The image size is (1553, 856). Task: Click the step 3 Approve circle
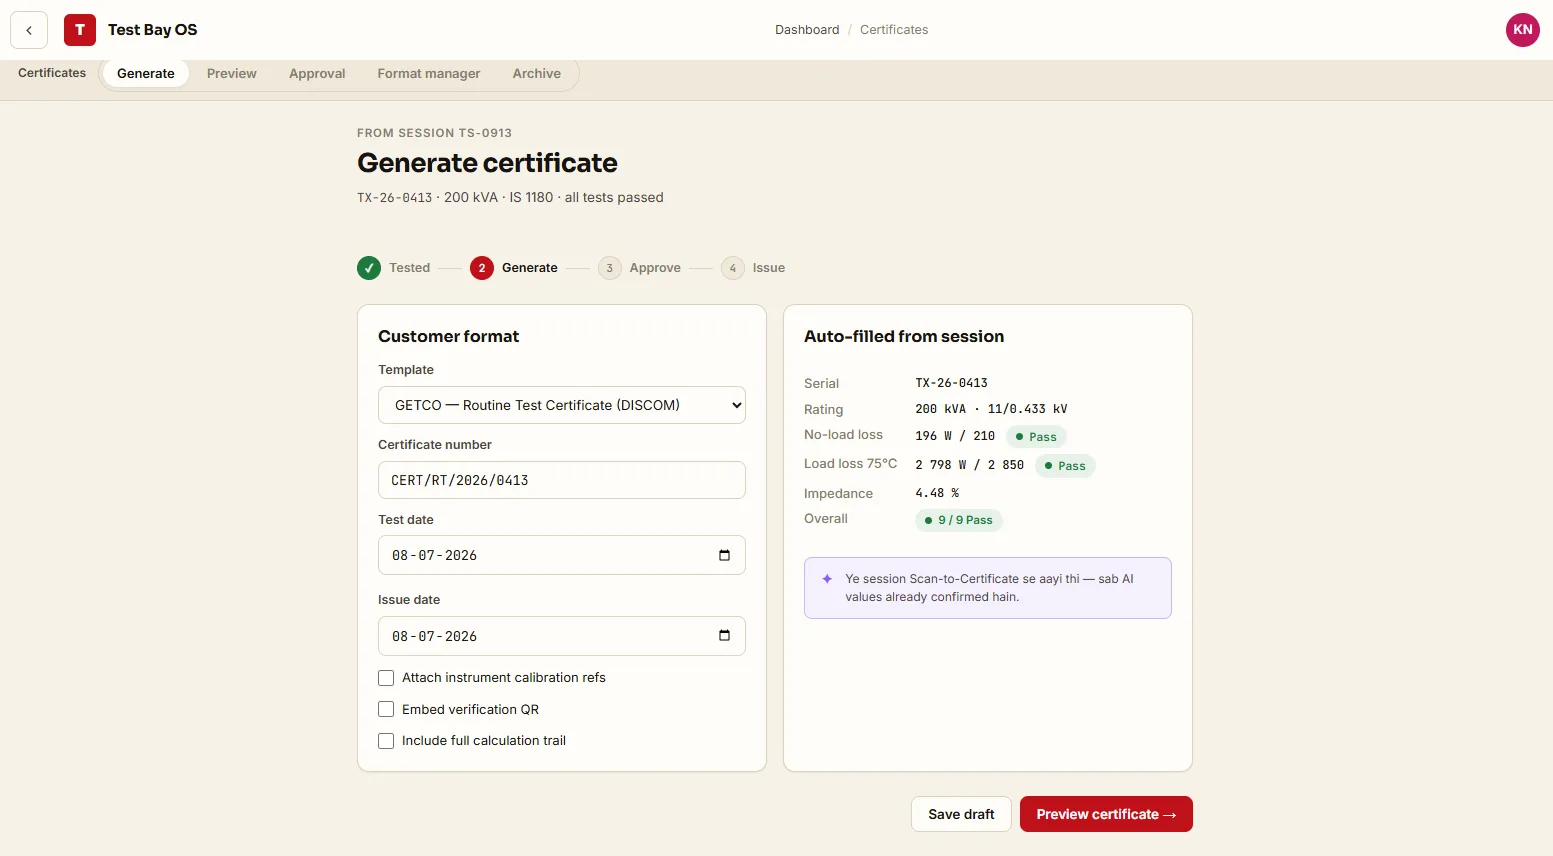click(x=609, y=268)
